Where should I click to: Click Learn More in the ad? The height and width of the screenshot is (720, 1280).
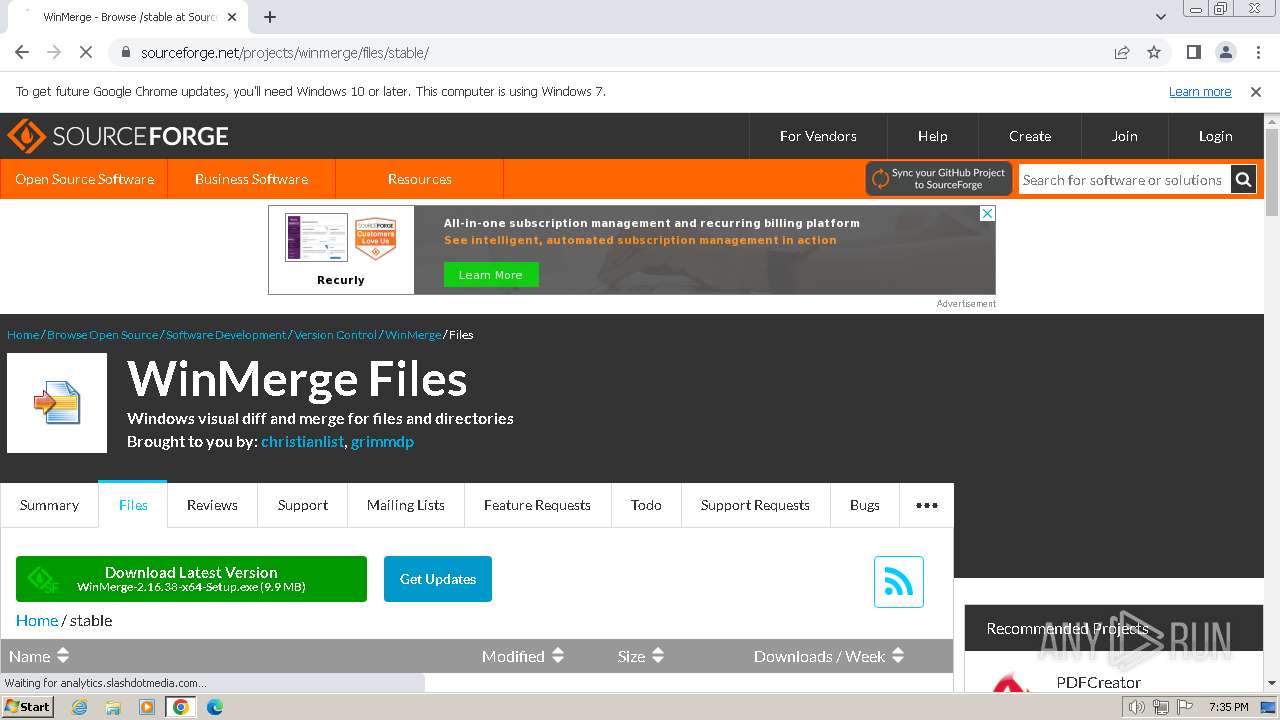[x=491, y=275]
